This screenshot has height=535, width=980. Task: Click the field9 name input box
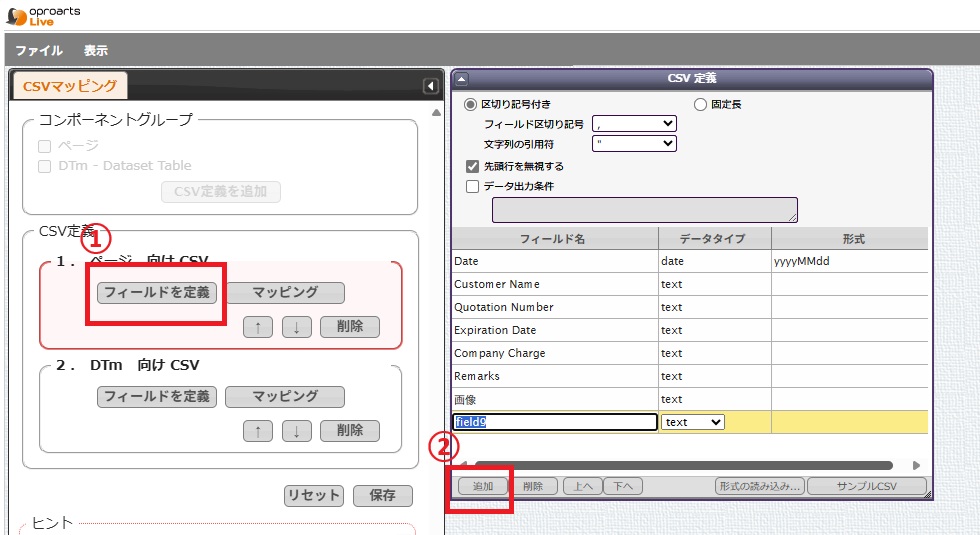point(555,422)
